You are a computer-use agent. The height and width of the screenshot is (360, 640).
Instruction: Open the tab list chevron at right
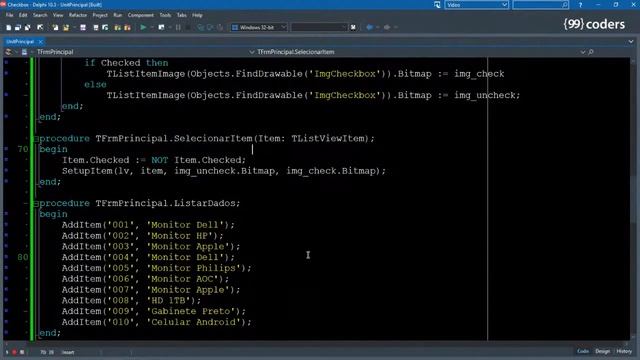coord(631,41)
